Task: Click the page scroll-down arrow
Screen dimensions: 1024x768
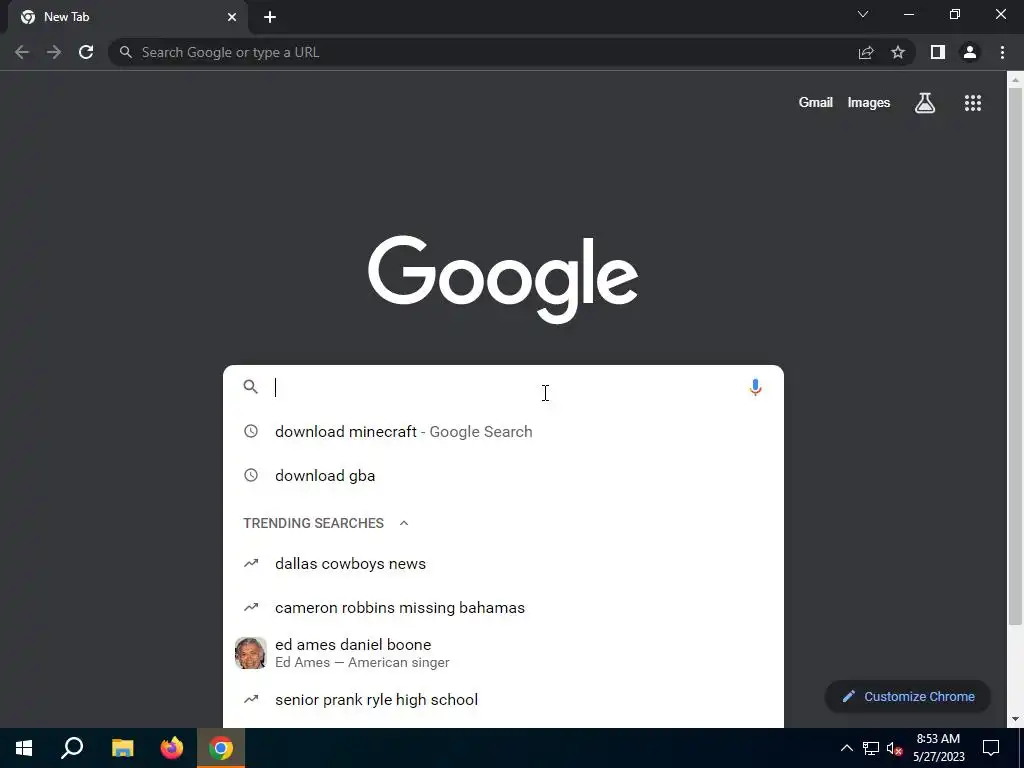Action: click(1015, 719)
